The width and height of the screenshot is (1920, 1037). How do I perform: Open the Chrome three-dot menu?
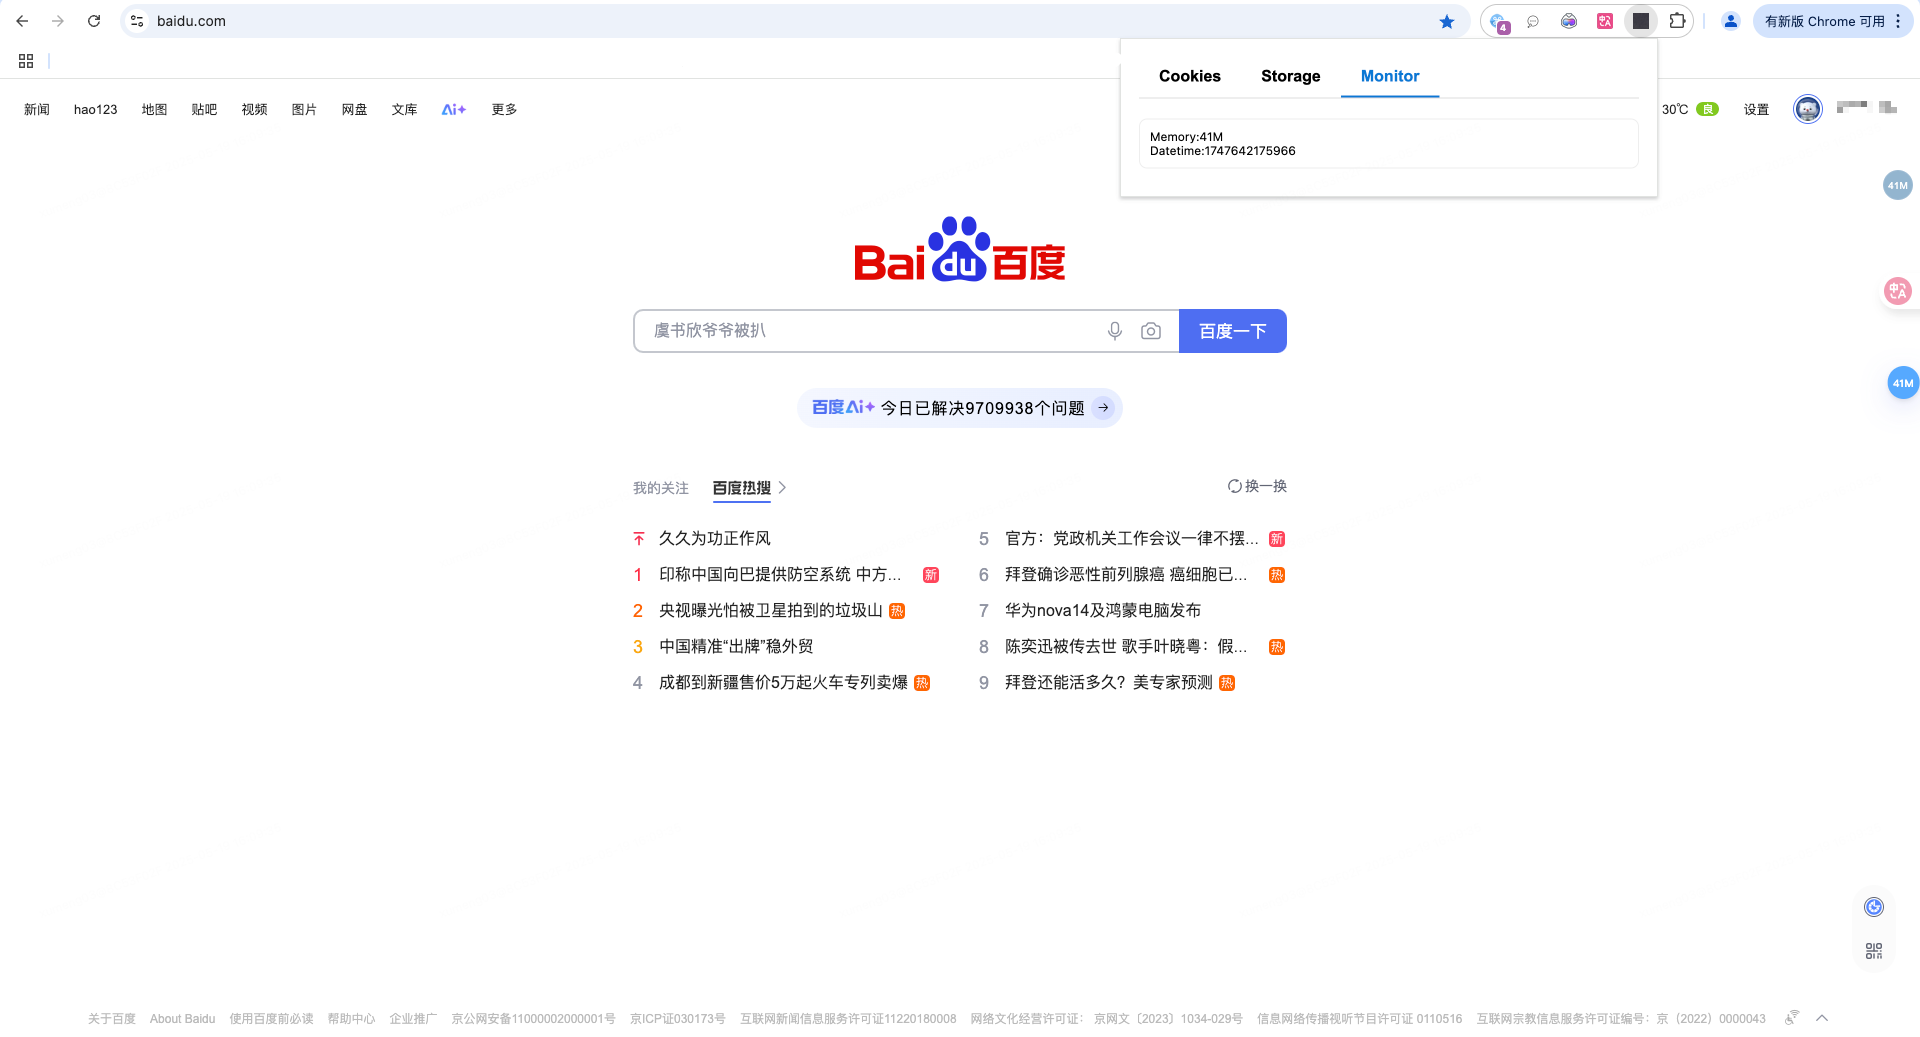pos(1898,21)
